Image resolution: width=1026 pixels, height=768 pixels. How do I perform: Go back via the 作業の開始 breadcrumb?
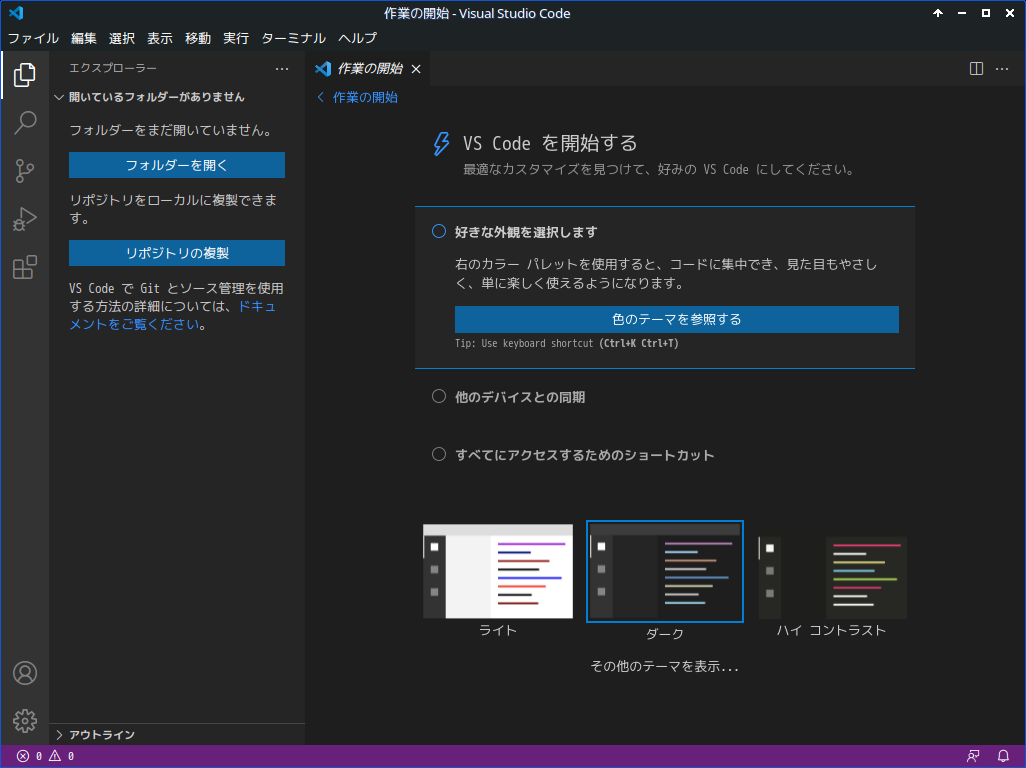pos(357,97)
